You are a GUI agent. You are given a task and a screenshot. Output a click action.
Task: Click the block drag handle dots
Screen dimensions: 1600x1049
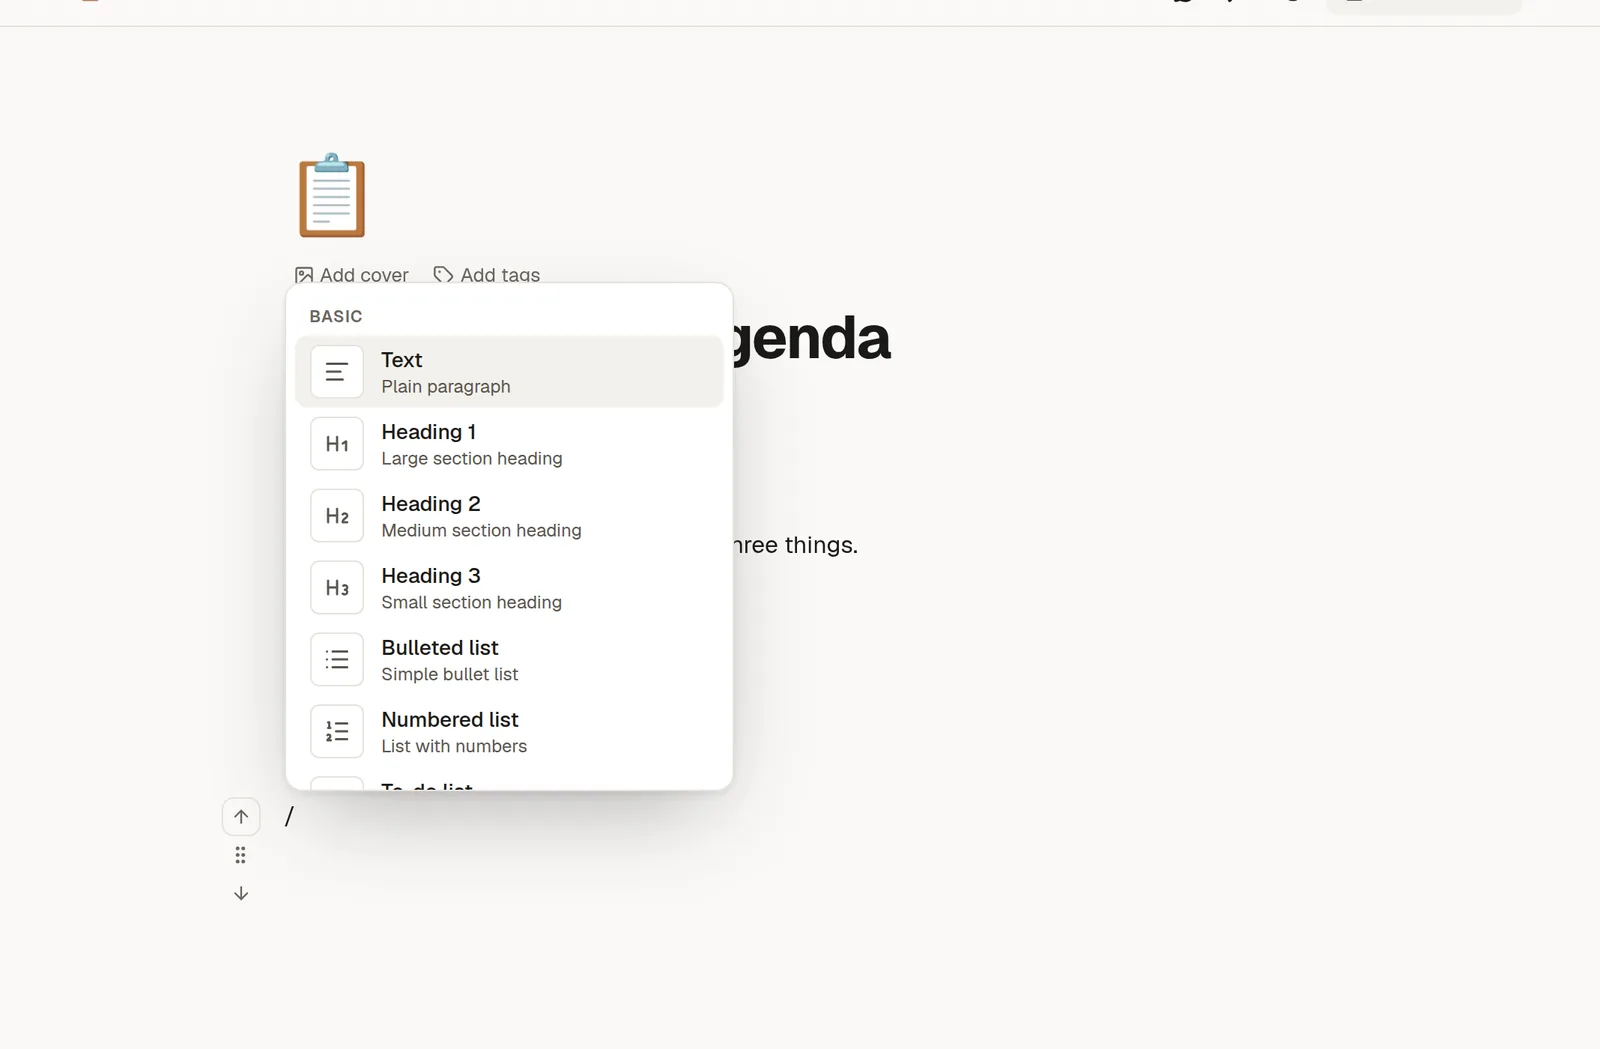(241, 855)
